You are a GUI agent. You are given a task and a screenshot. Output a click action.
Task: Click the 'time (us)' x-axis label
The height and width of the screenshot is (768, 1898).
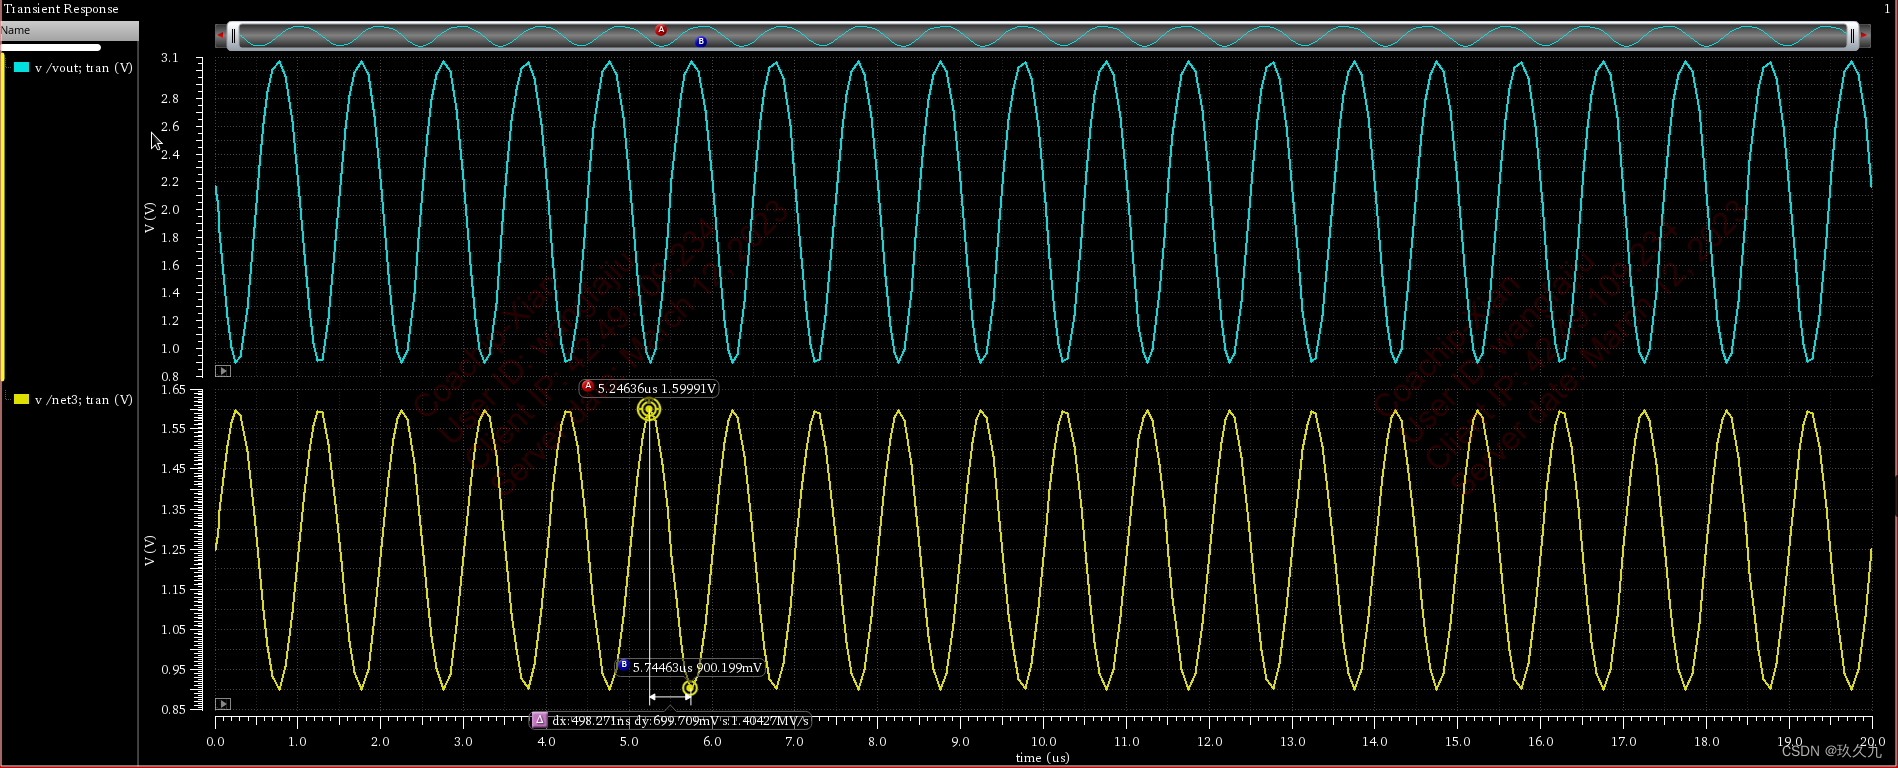click(x=1043, y=758)
